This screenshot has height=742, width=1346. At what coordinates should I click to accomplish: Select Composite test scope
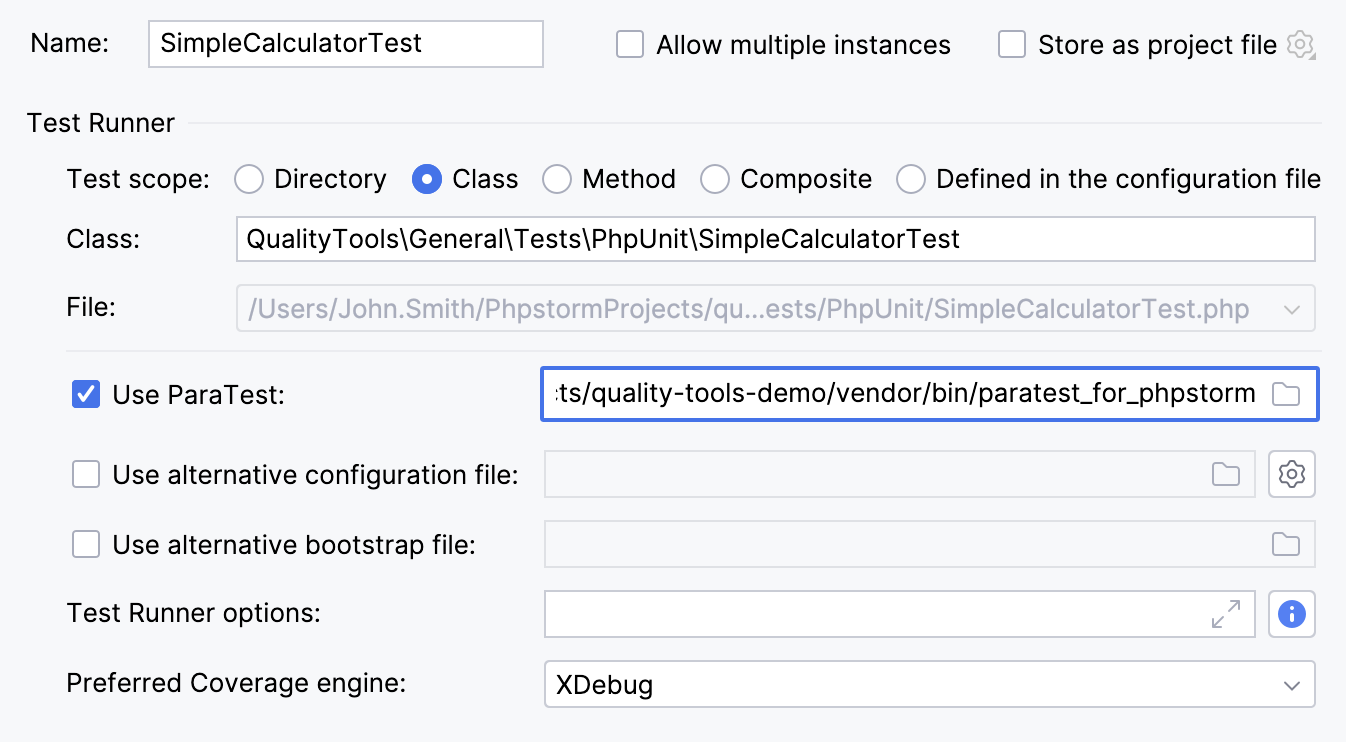point(715,179)
